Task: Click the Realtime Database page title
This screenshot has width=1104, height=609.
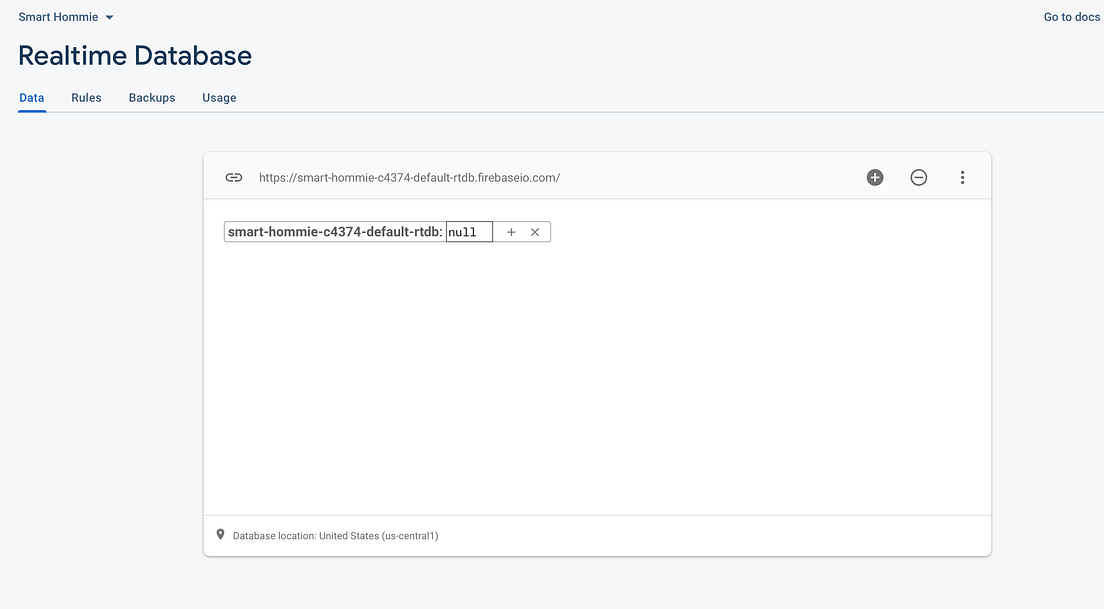Action: [x=134, y=55]
